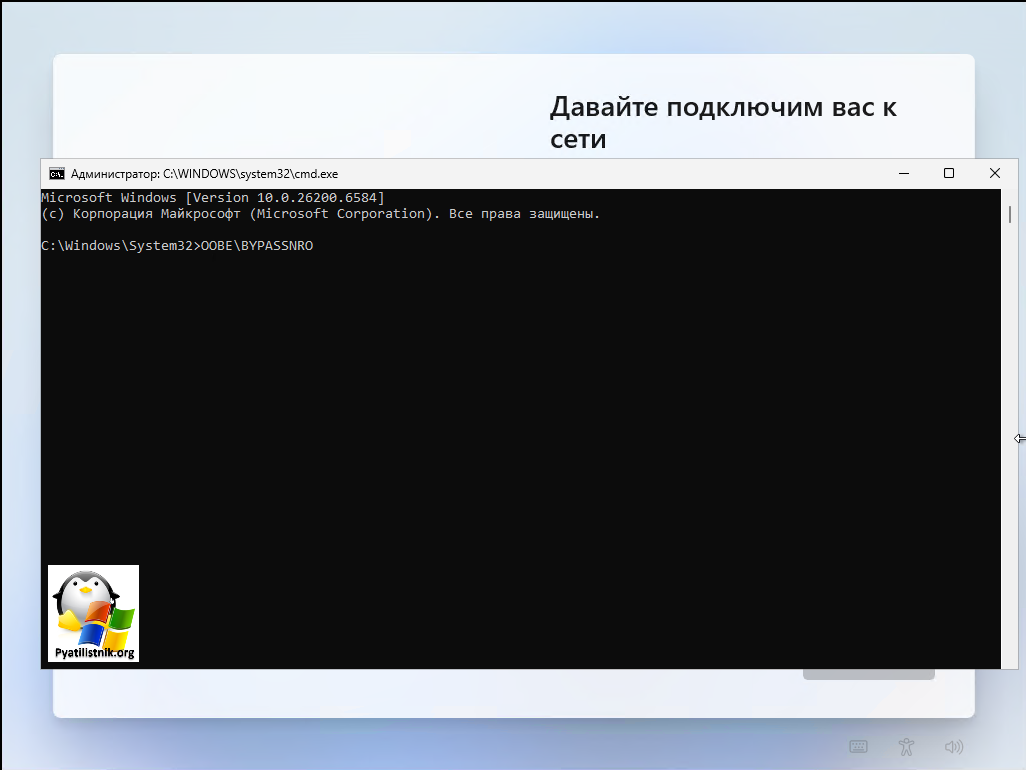Viewport: 1026px width, 770px height.
Task: Click the Microsoft Corporation copyright line
Action: click(x=320, y=214)
